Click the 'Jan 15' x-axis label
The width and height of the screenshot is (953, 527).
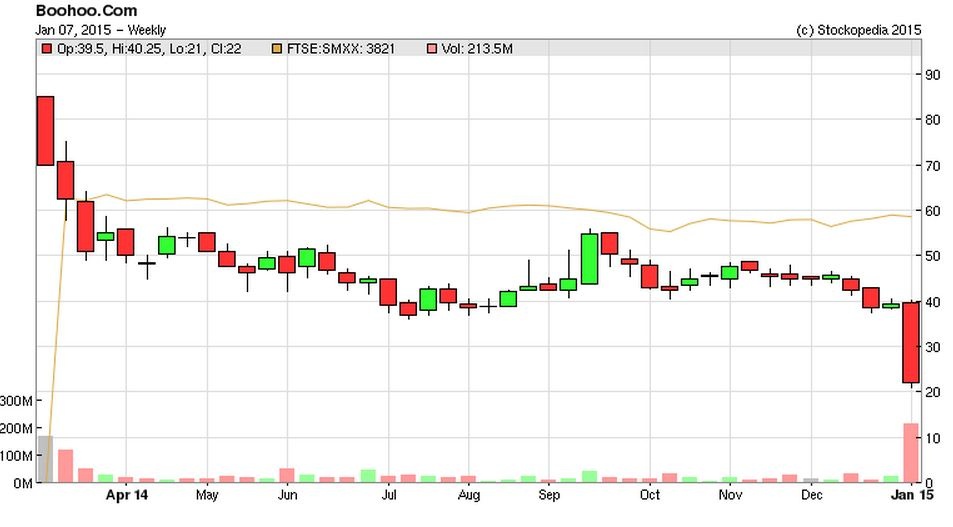pos(912,495)
